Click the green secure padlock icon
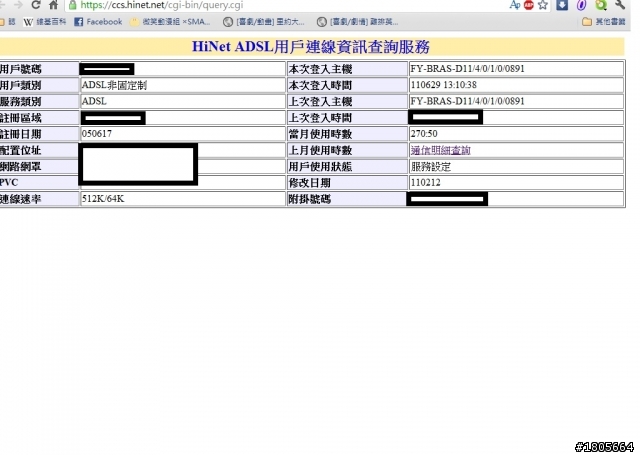The height and width of the screenshot is (455, 640). (x=73, y=5)
